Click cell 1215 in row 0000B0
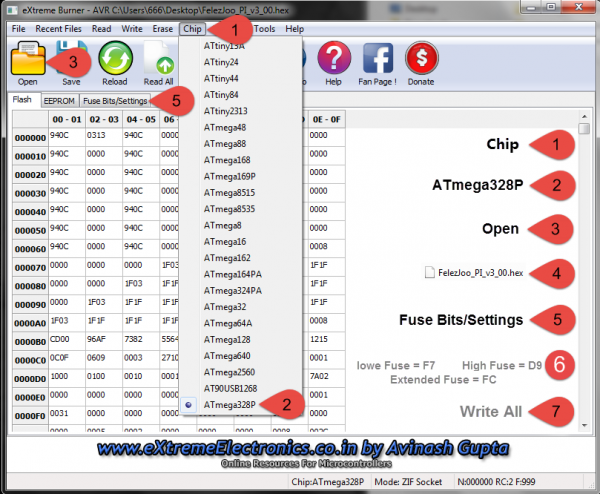600x494 pixels. tap(326, 342)
